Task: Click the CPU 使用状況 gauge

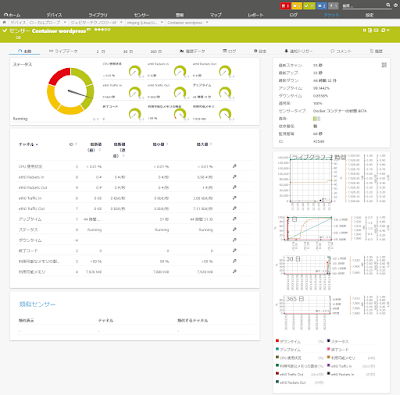Action: (x=135, y=71)
